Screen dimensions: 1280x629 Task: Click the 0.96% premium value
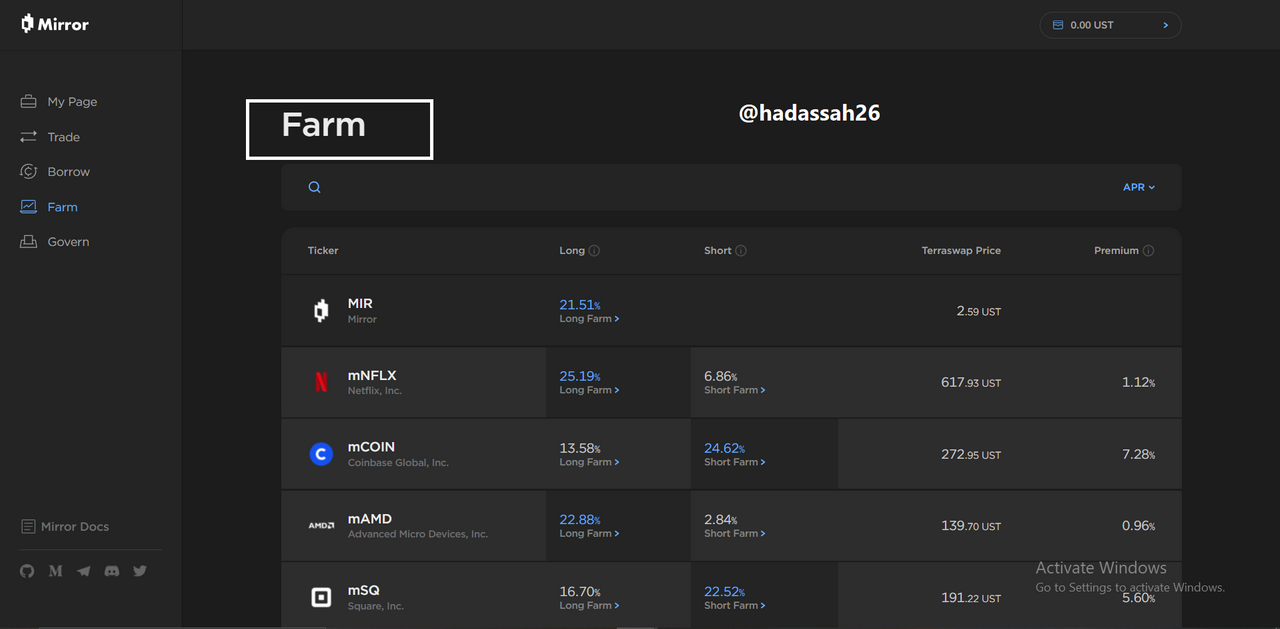[1138, 525]
